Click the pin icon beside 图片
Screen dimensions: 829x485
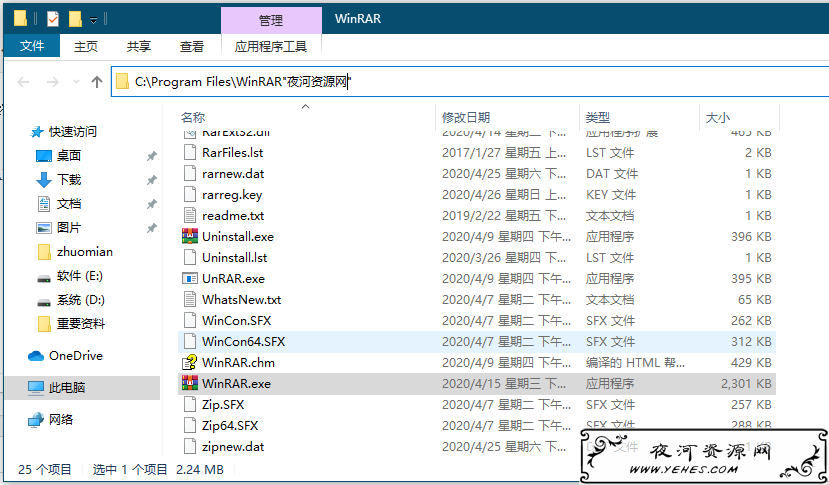(x=151, y=228)
